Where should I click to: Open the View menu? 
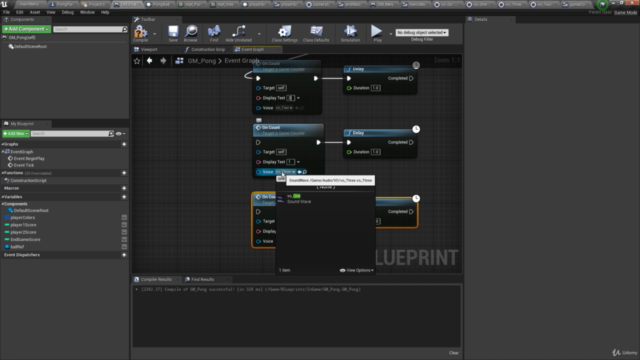click(x=51, y=12)
